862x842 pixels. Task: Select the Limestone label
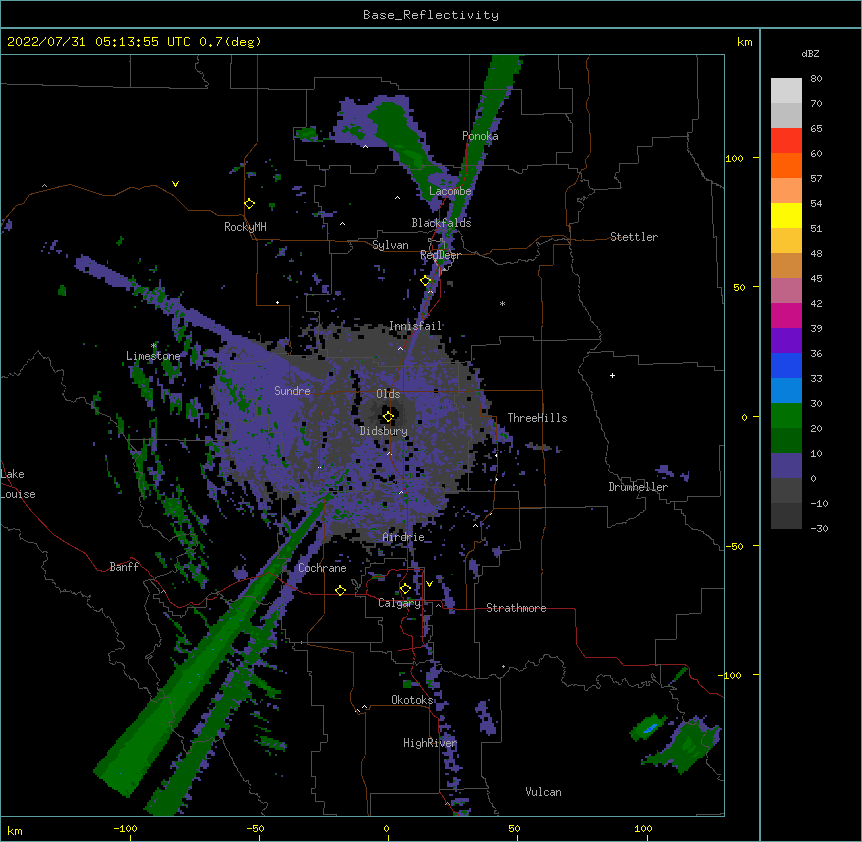(x=153, y=356)
